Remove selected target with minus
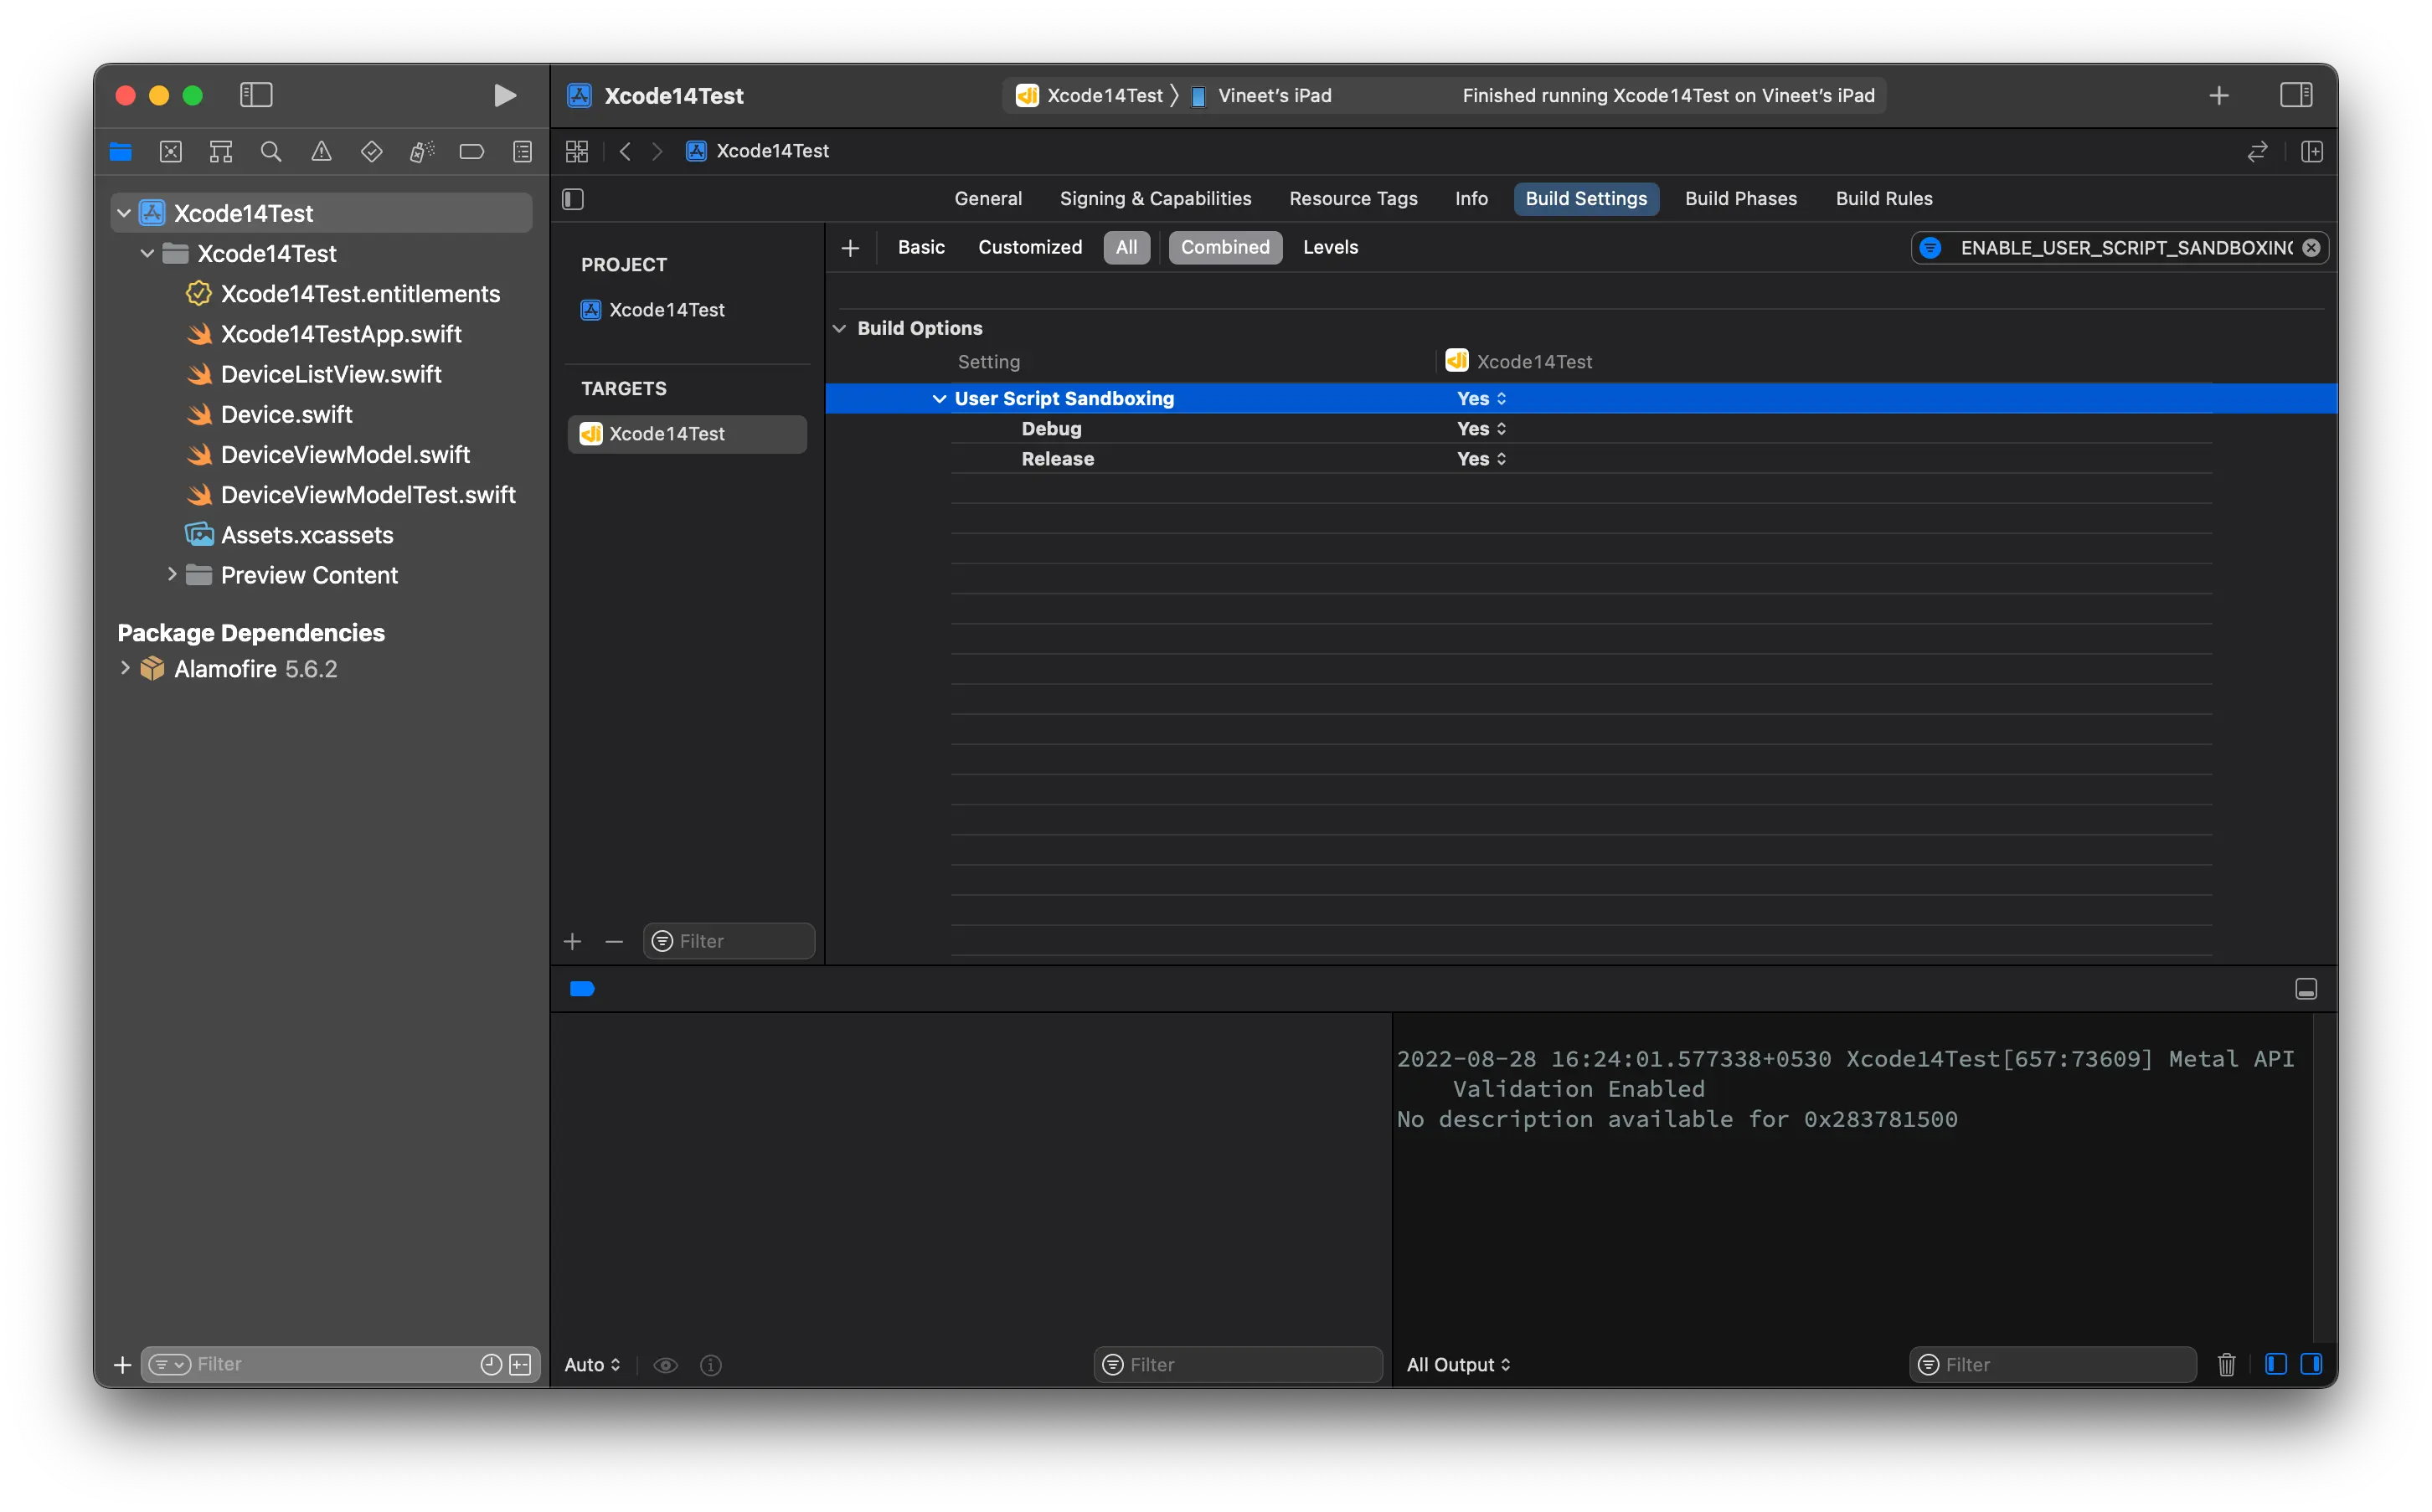This screenshot has height=1512, width=2432. coord(614,941)
